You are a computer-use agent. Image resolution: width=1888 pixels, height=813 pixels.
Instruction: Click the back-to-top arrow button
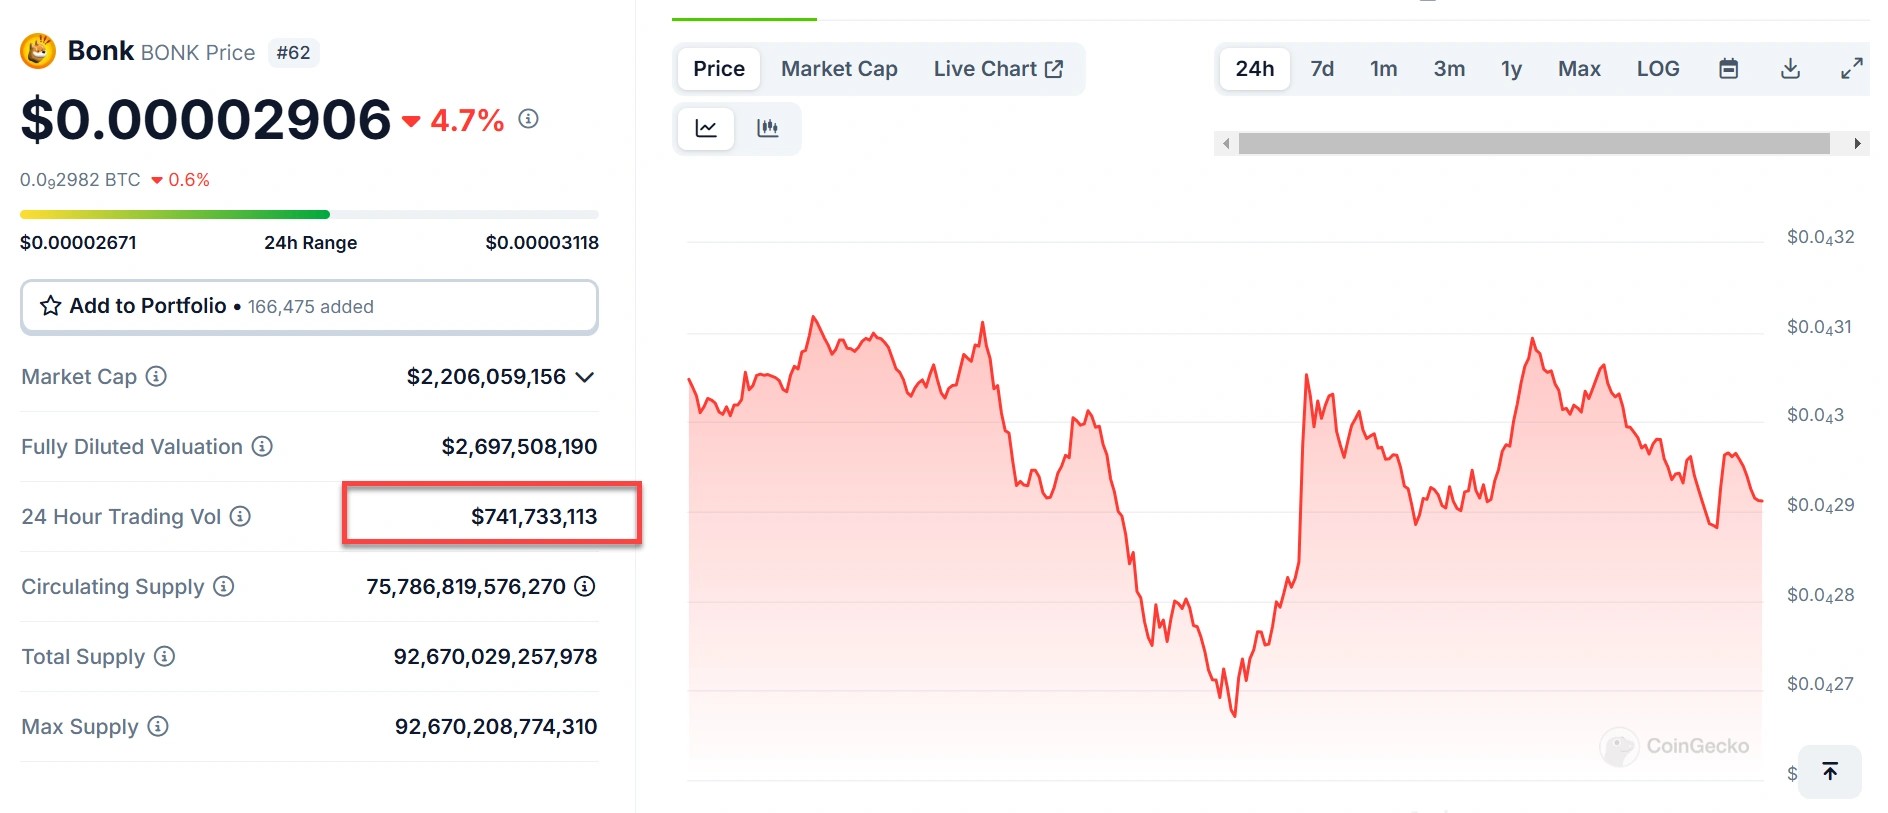coord(1829,771)
